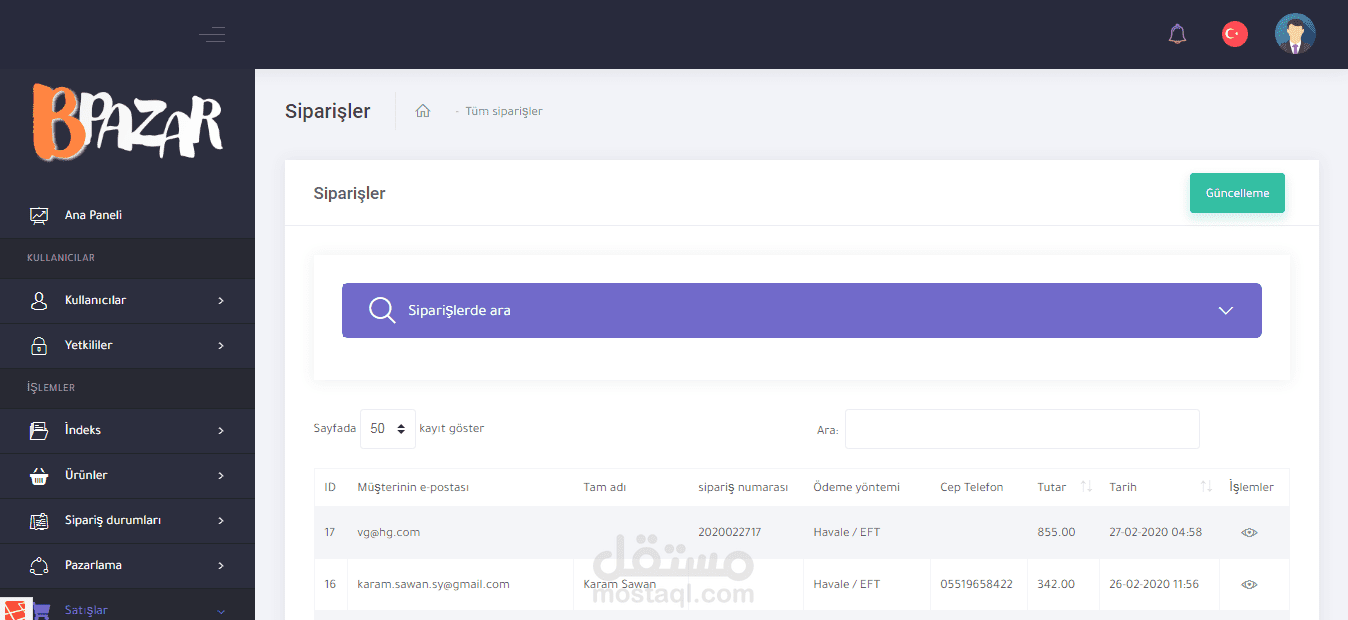Open İndeks menu item
Viewport: 1348px width, 620px height.
click(127, 430)
